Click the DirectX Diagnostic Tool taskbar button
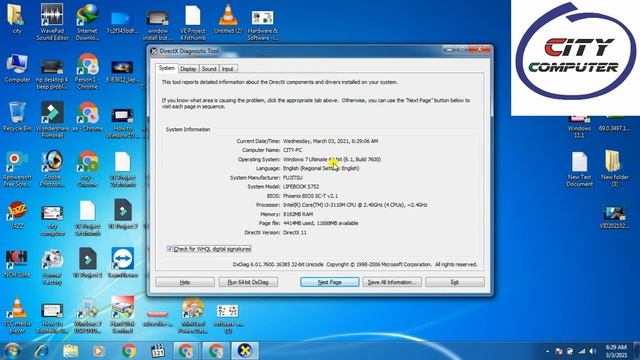640x360 pixels. click(x=245, y=351)
